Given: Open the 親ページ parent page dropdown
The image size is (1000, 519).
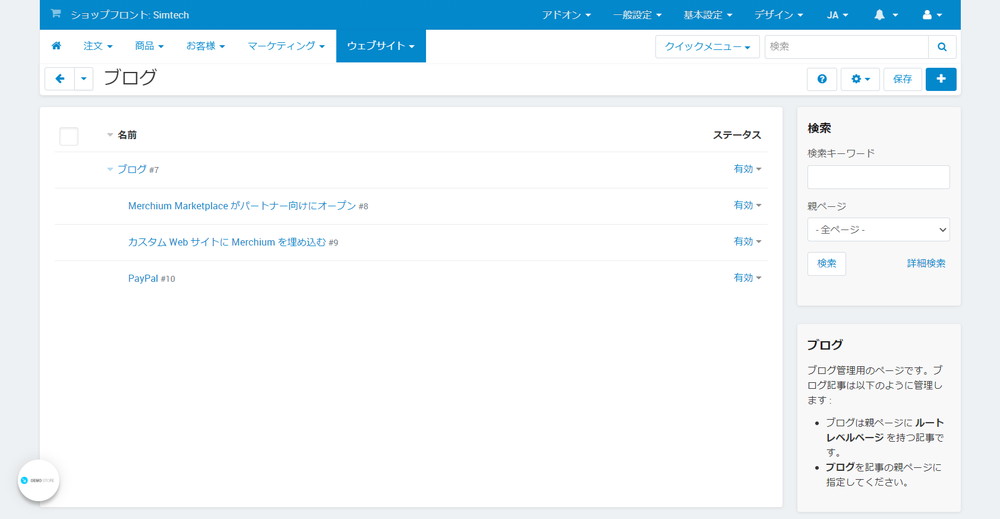Looking at the screenshot, I should (878, 230).
